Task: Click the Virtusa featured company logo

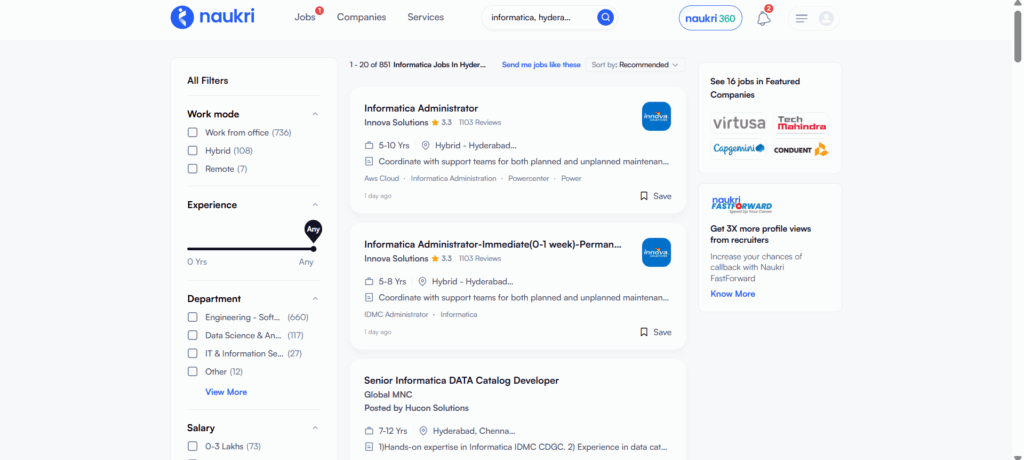Action: (739, 124)
